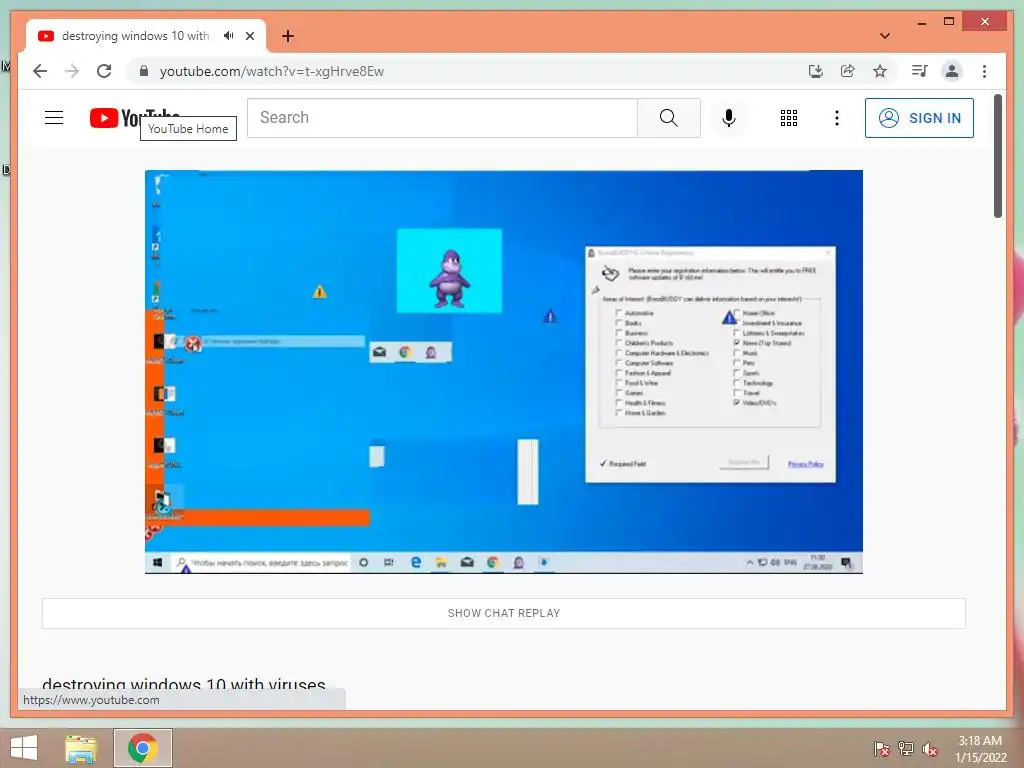1024x768 pixels.
Task: Open the Chrome profile avatar
Action: 952,71
